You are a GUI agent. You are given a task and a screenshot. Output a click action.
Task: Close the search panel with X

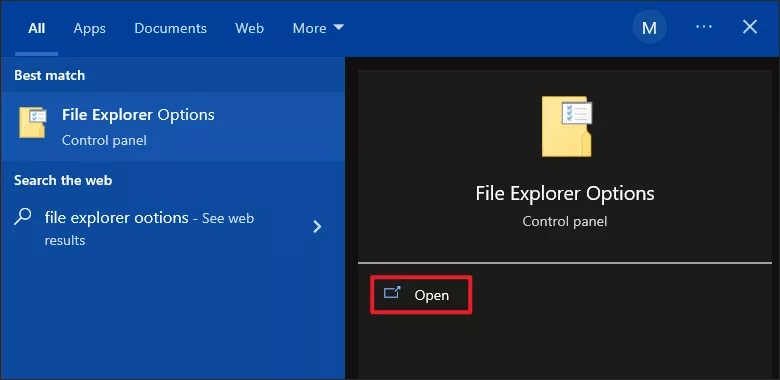pyautogui.click(x=749, y=27)
